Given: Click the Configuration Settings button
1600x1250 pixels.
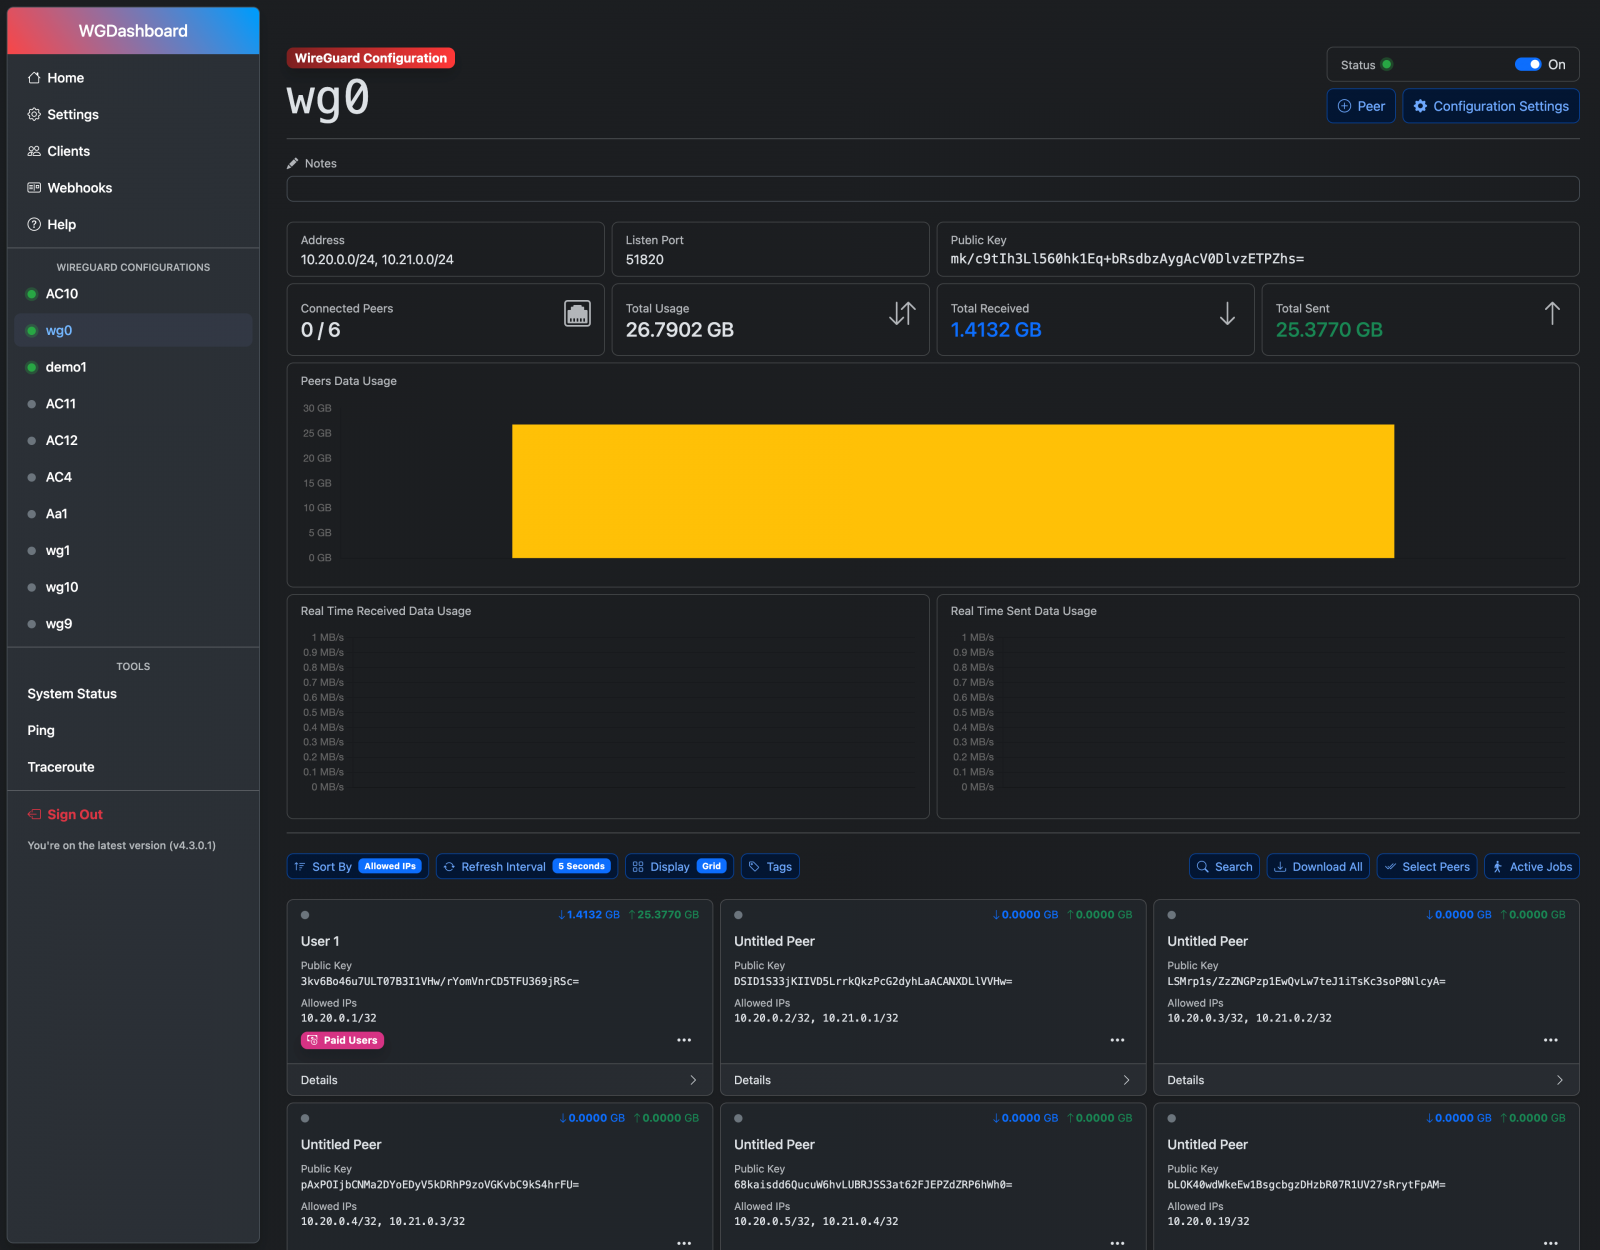Looking at the screenshot, I should point(1490,106).
